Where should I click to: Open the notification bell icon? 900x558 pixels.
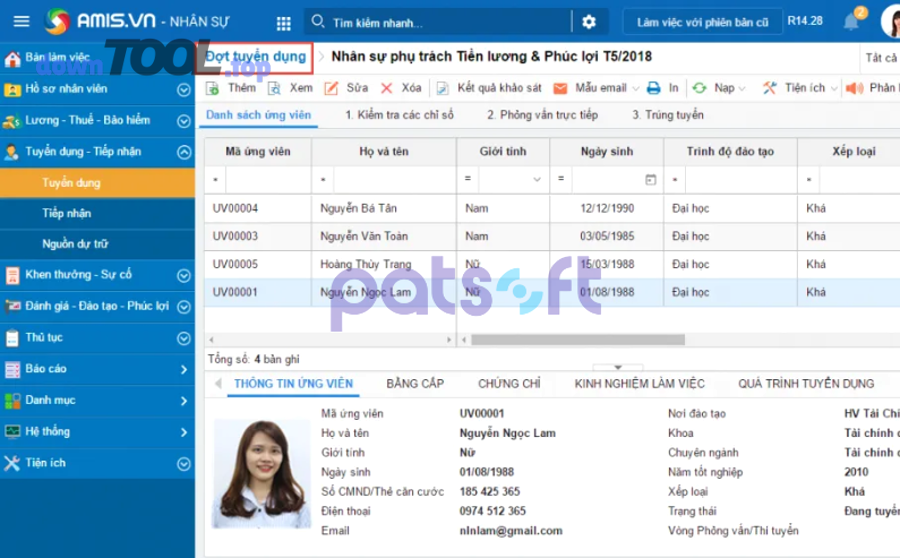tap(851, 22)
